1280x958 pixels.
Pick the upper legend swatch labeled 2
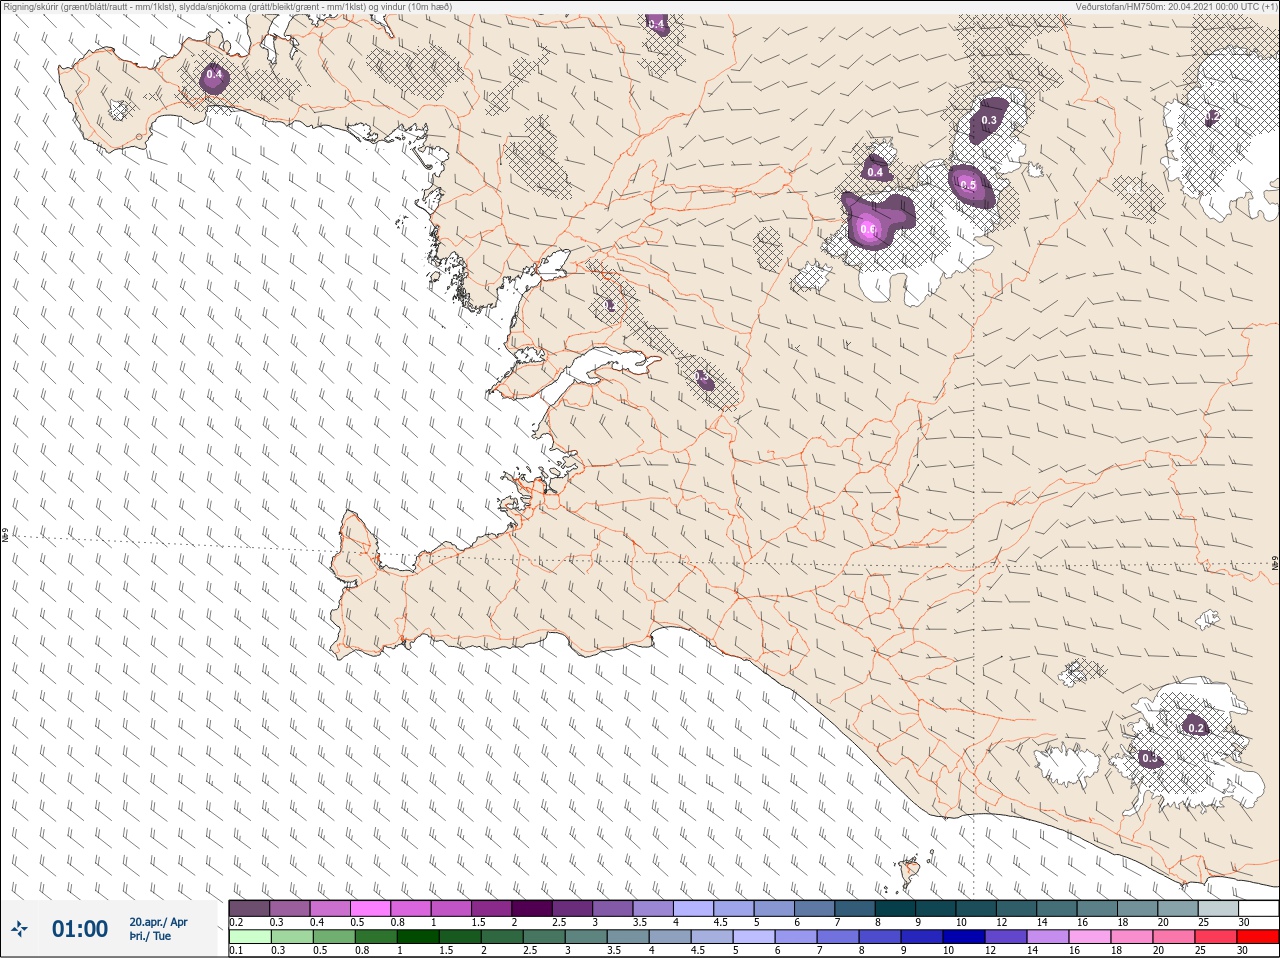pyautogui.click(x=532, y=908)
